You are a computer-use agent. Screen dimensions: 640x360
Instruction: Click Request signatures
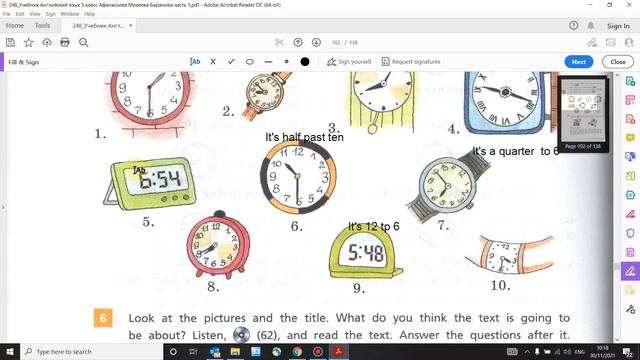click(x=411, y=62)
